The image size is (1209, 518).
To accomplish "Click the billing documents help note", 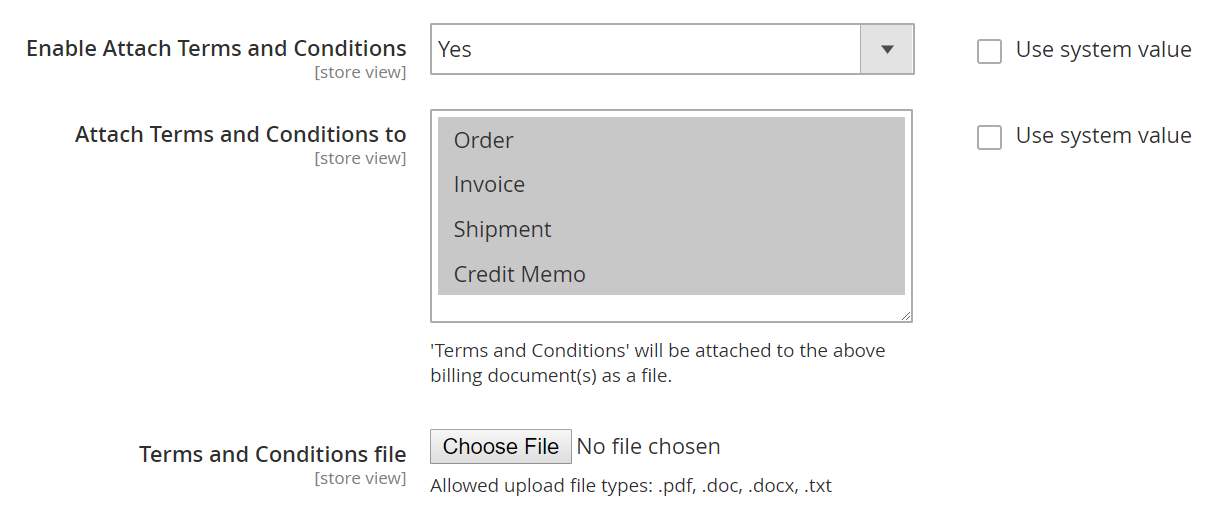I will pyautogui.click(x=657, y=363).
